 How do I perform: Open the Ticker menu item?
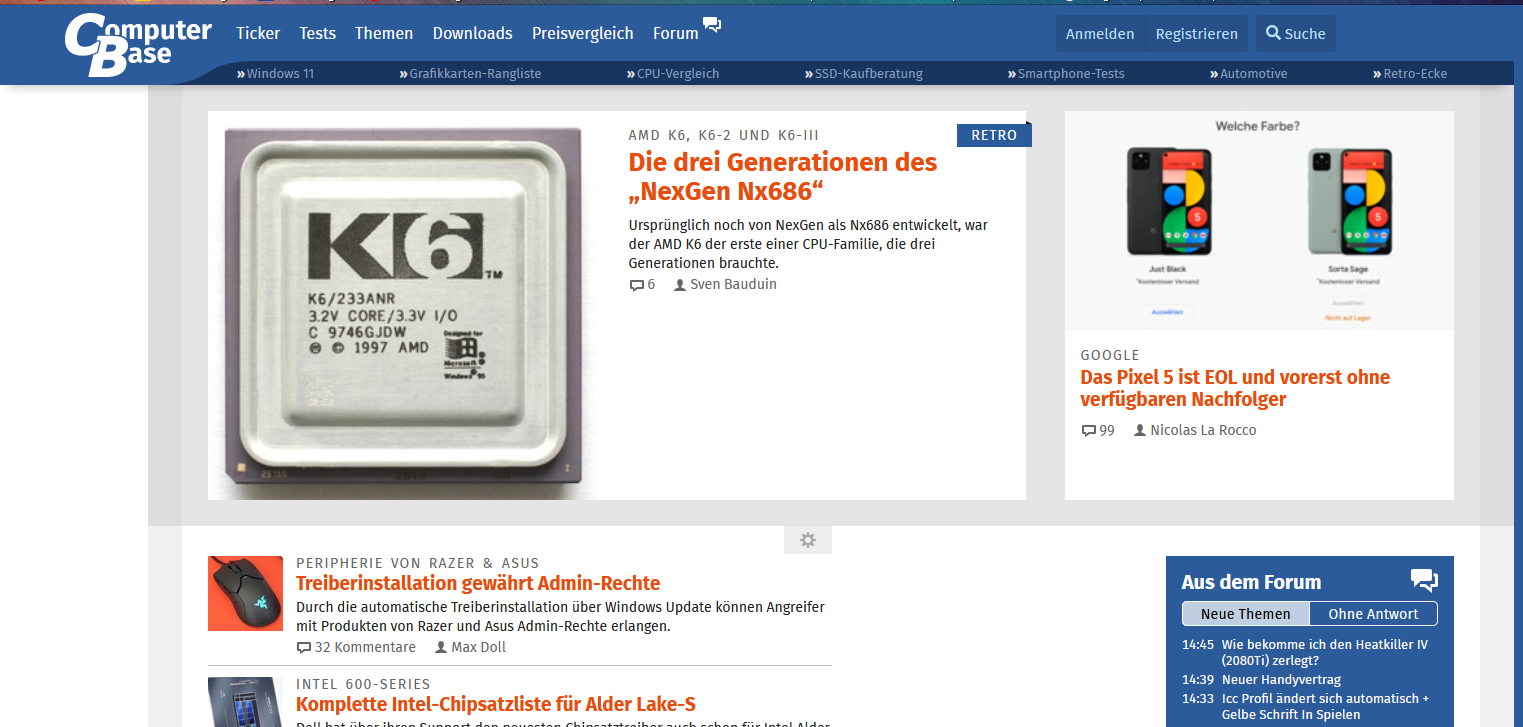click(258, 33)
